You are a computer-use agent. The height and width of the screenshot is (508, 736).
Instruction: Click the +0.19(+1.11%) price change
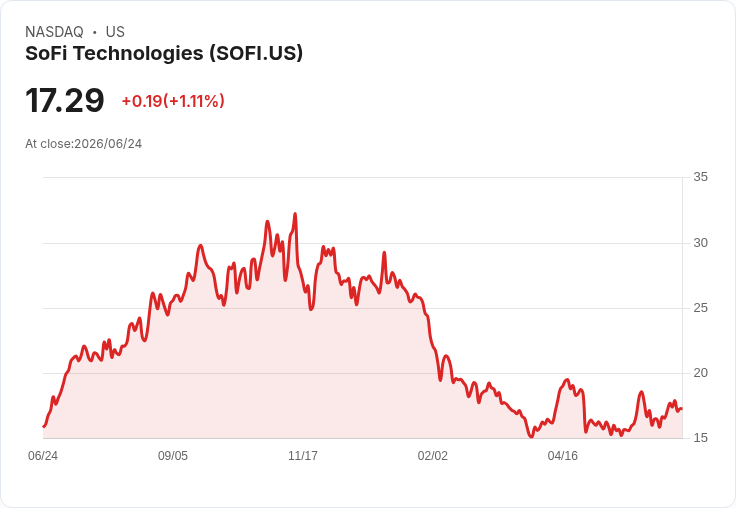click(173, 101)
